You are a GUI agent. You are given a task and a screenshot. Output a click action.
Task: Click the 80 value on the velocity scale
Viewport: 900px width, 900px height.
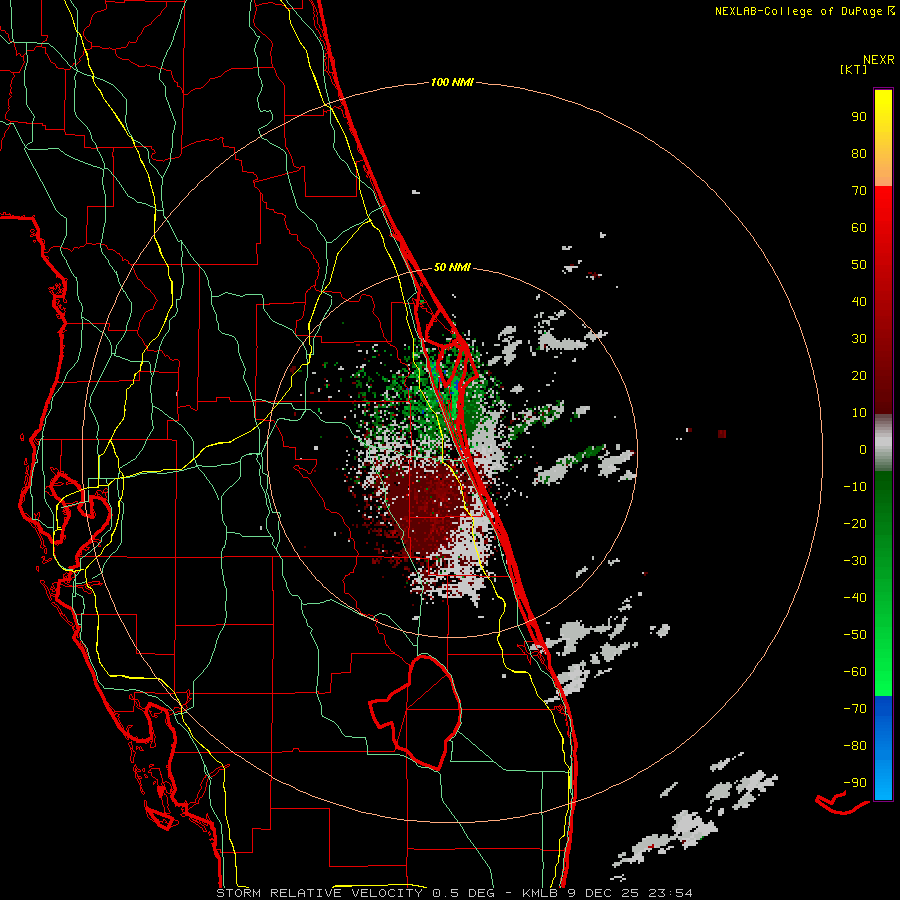tap(859, 153)
